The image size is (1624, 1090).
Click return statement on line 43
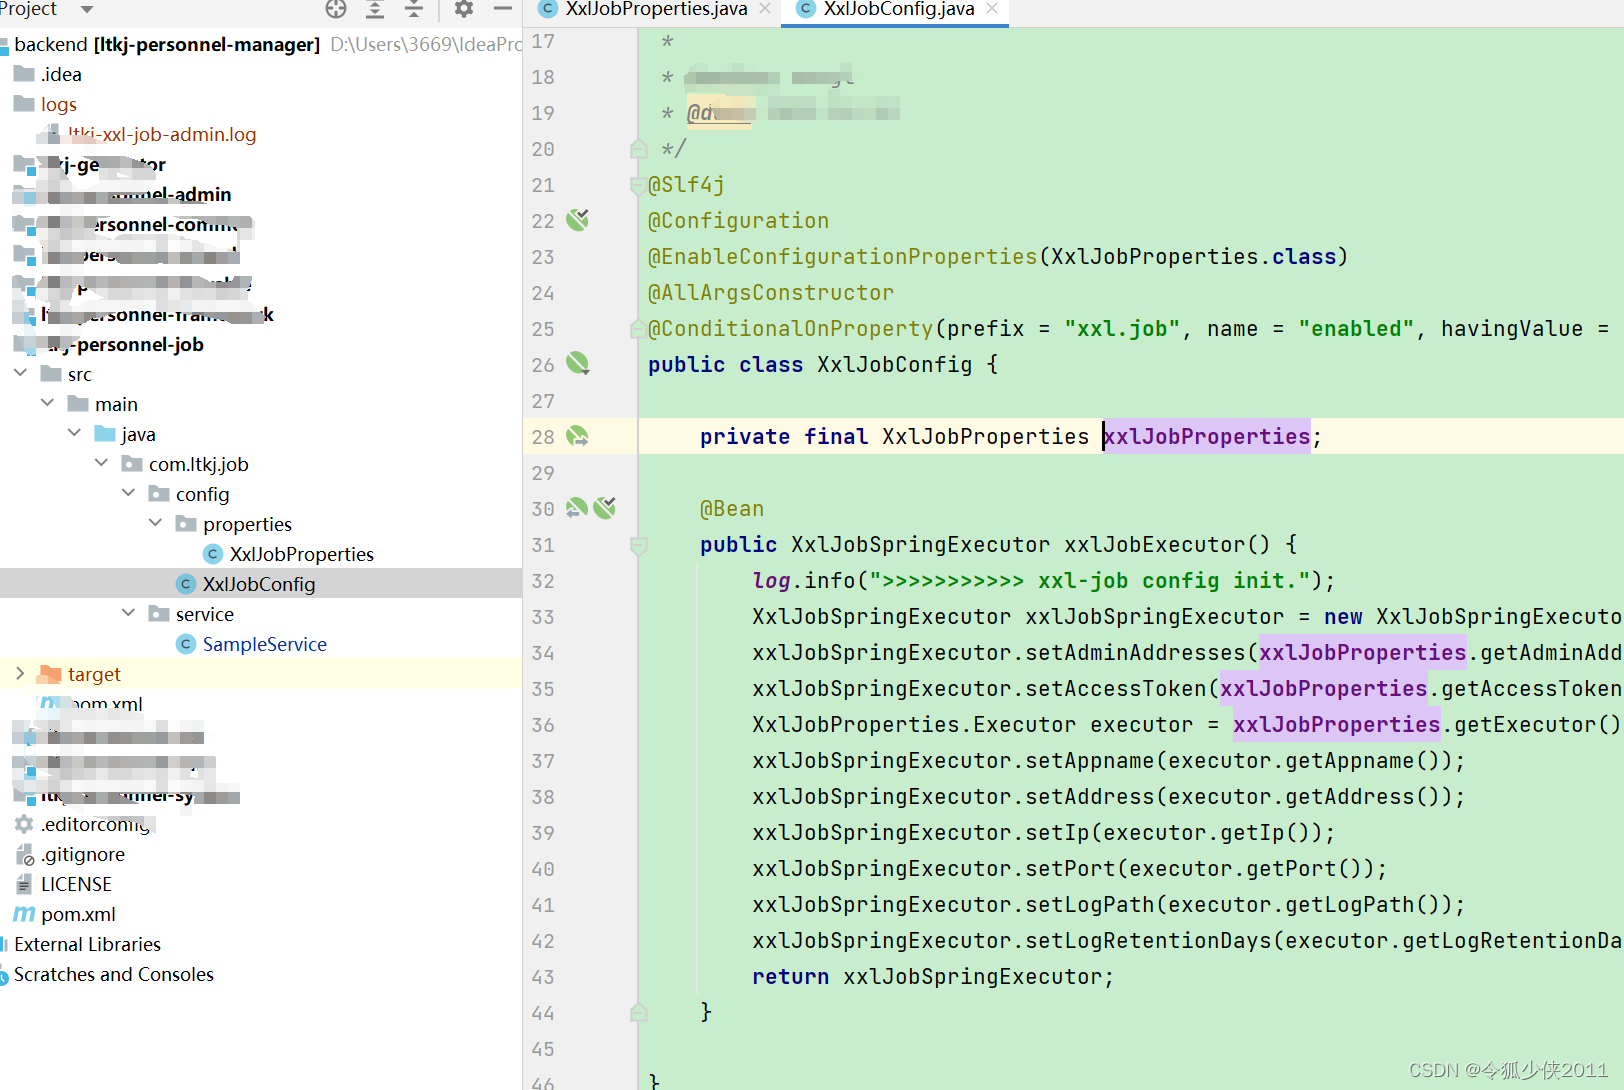(932, 976)
